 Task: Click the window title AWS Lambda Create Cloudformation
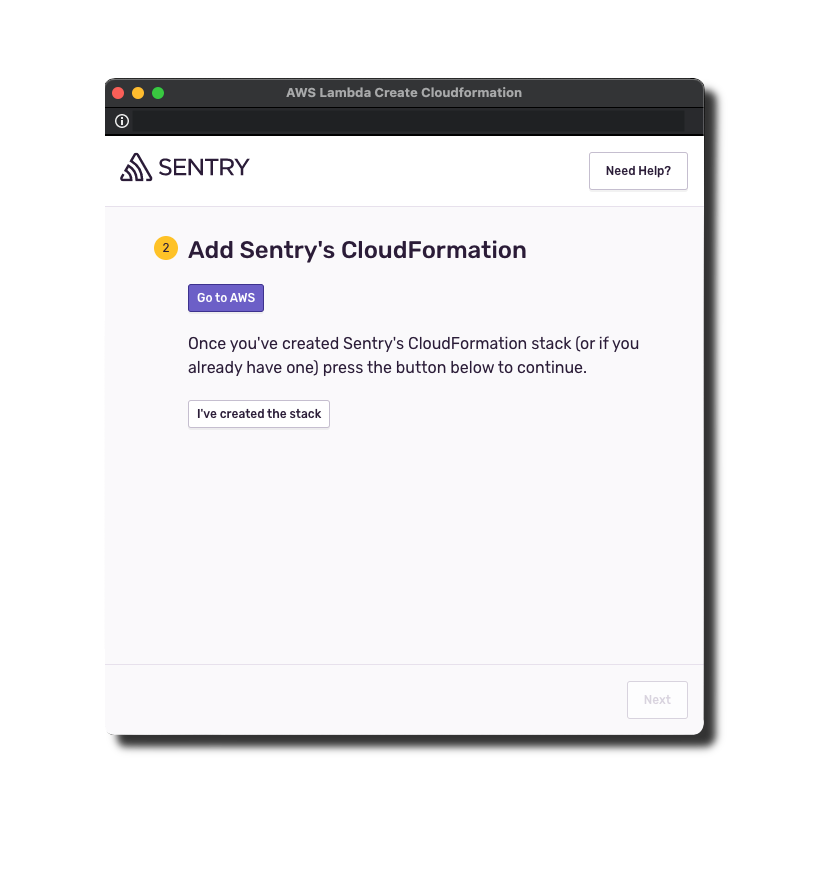[x=404, y=93]
